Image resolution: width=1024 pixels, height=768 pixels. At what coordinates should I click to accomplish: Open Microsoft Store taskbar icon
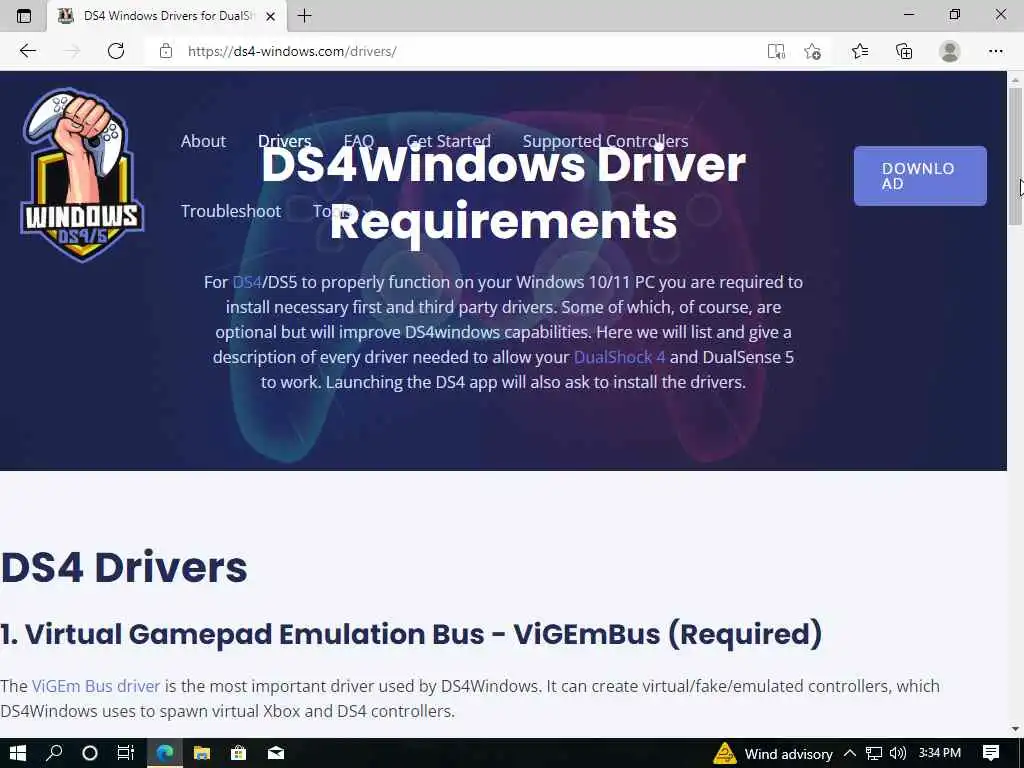238,753
